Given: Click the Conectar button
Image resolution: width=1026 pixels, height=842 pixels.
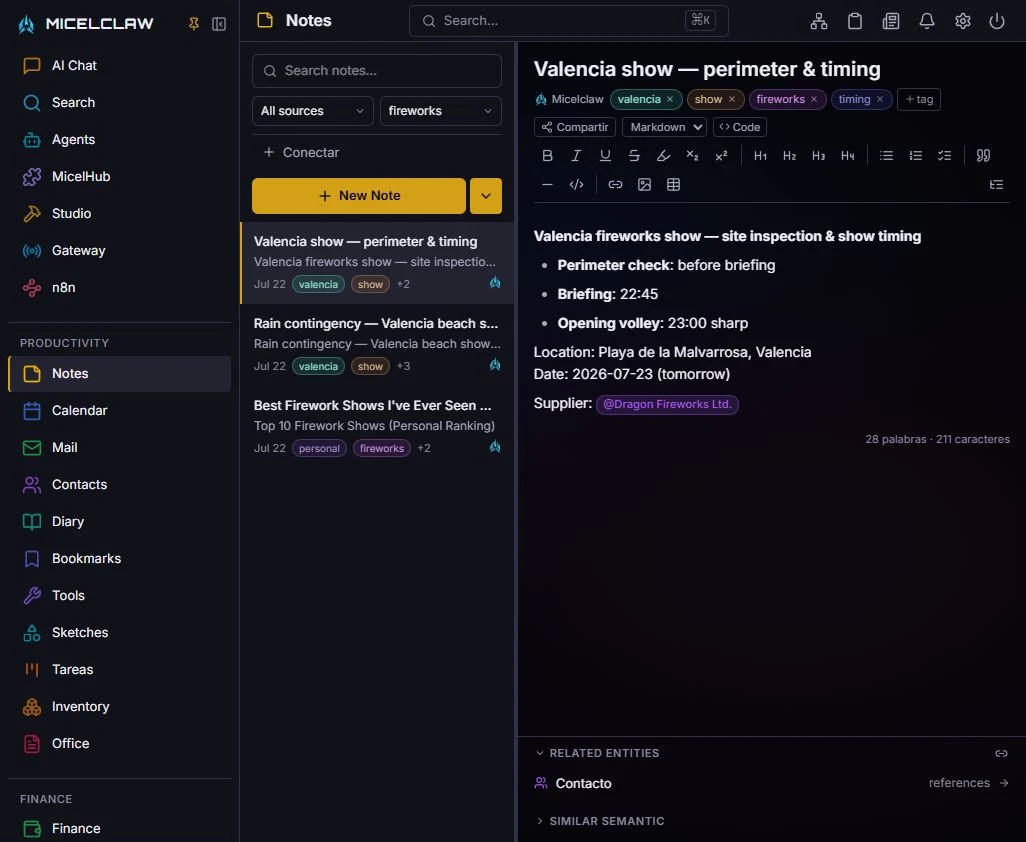Looking at the screenshot, I should point(302,152).
